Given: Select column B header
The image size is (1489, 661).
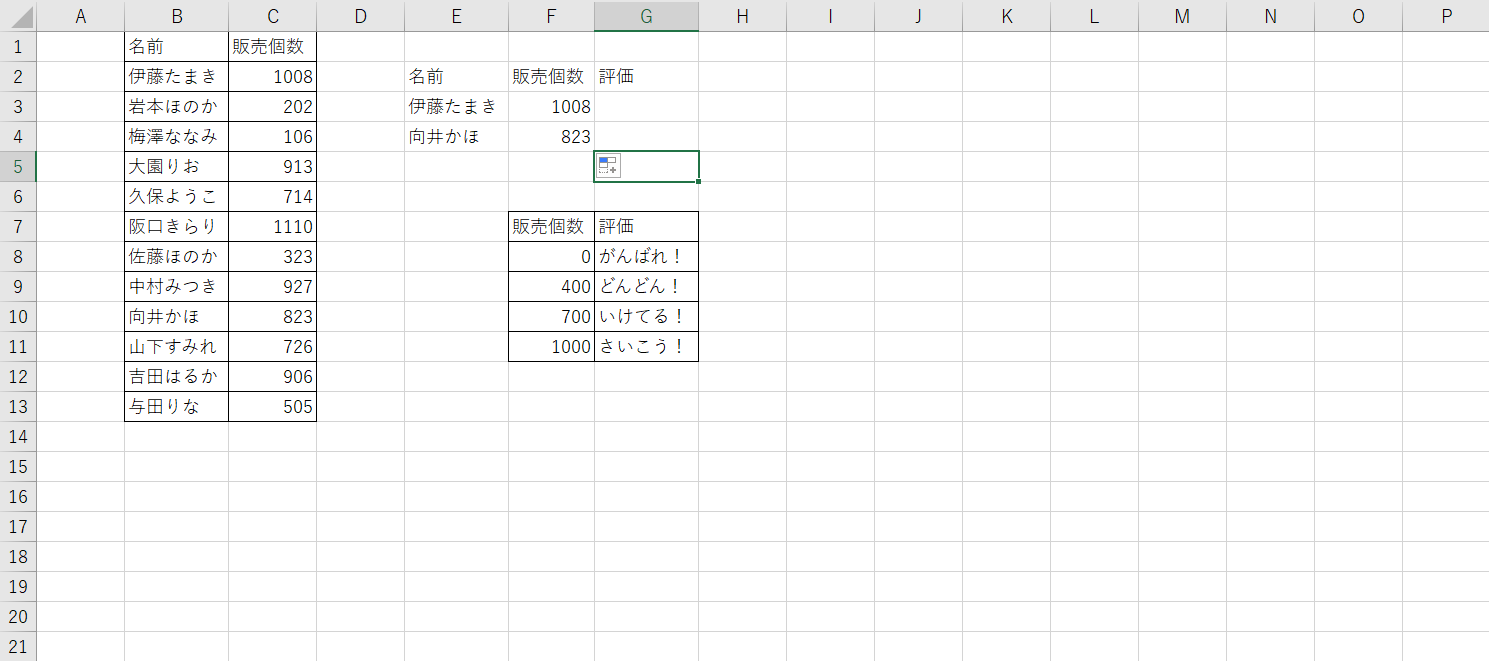Looking at the screenshot, I should click(x=177, y=16).
